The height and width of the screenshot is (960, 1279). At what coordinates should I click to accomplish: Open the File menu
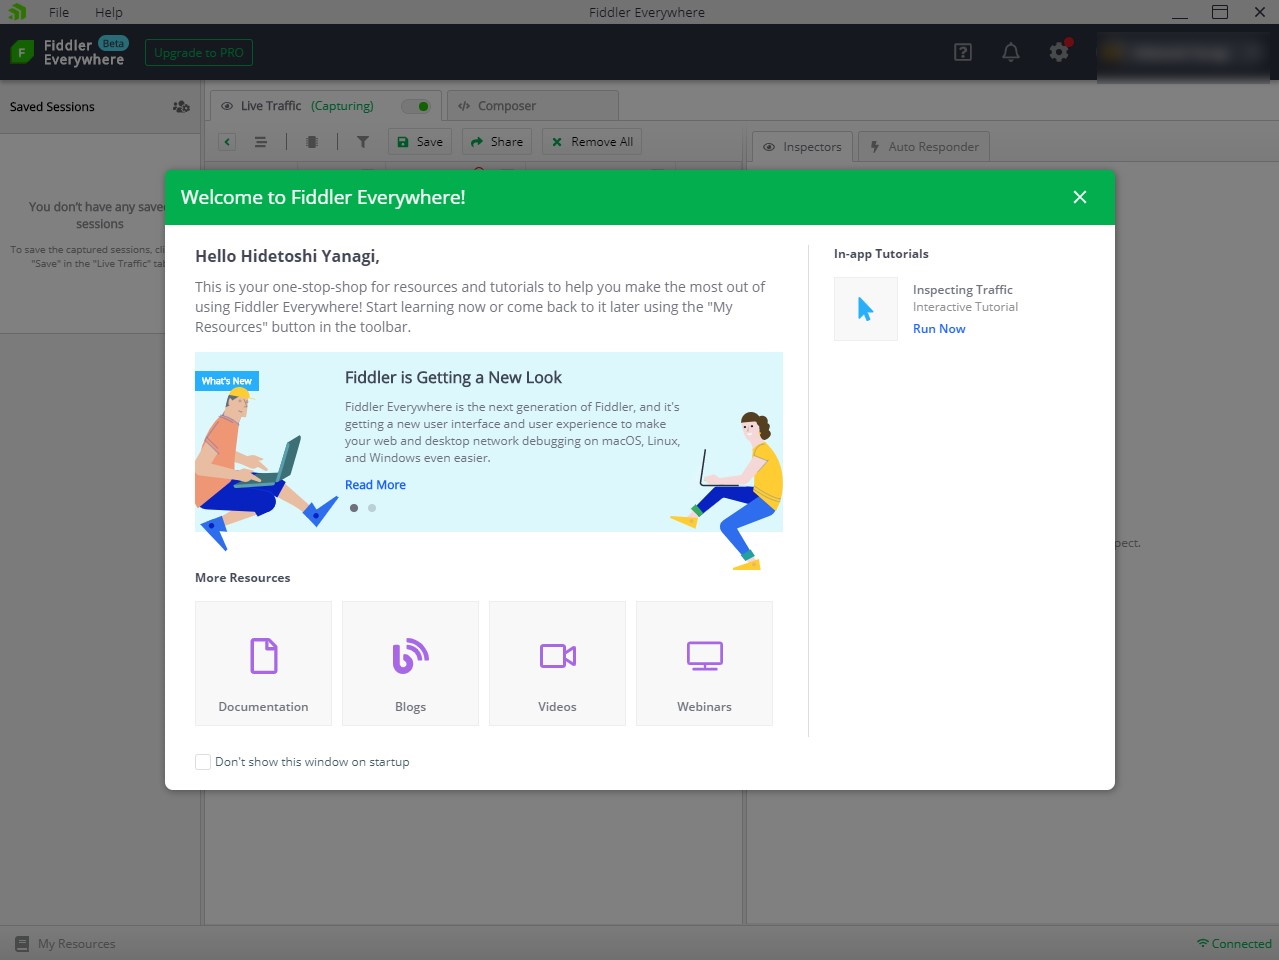pos(59,12)
